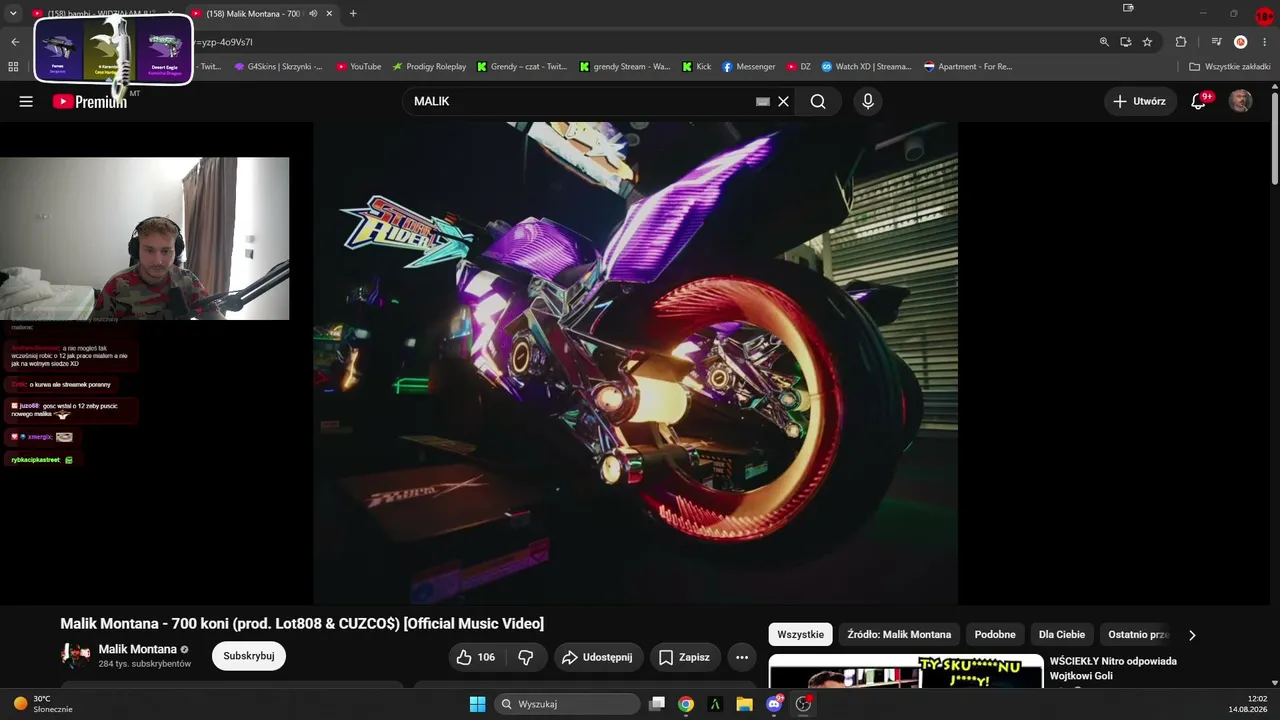Open YouTube notifications bell

point(1198,101)
